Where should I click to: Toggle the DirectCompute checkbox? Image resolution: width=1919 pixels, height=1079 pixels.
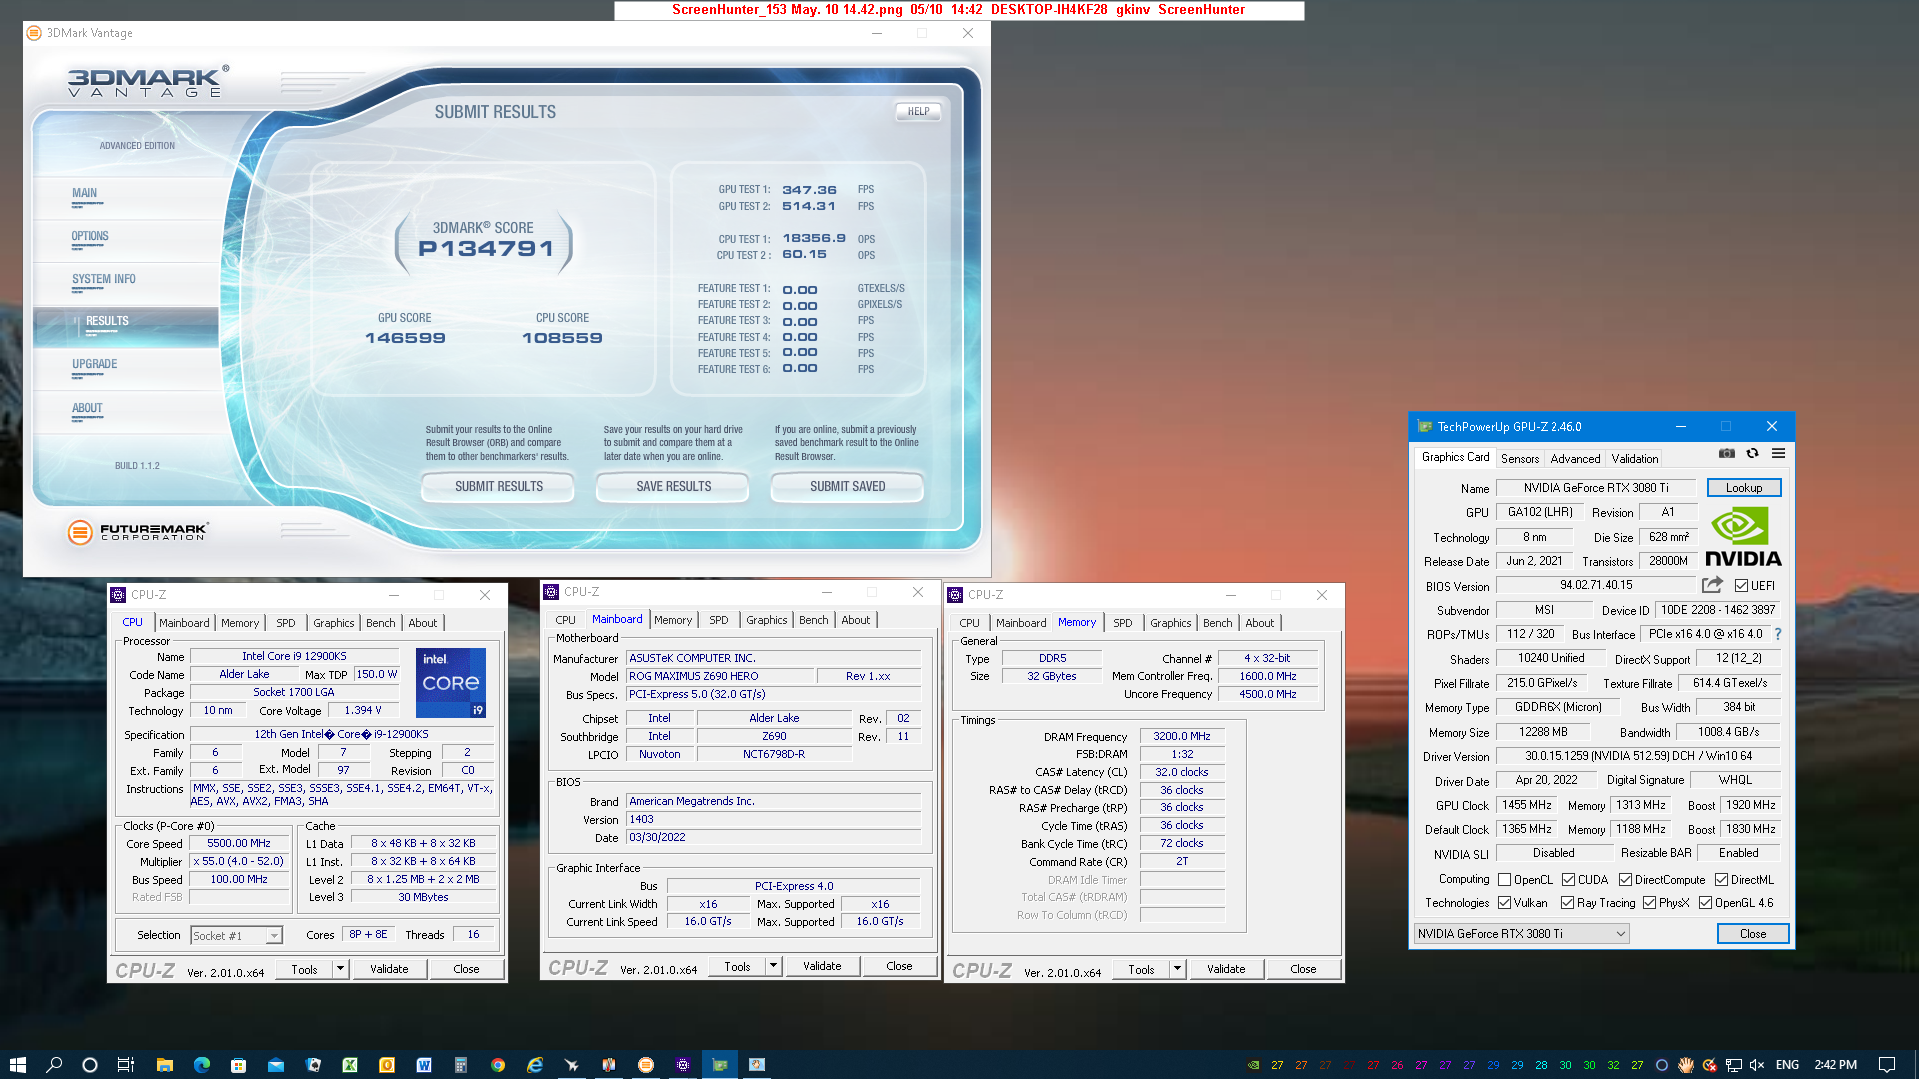(x=1625, y=880)
